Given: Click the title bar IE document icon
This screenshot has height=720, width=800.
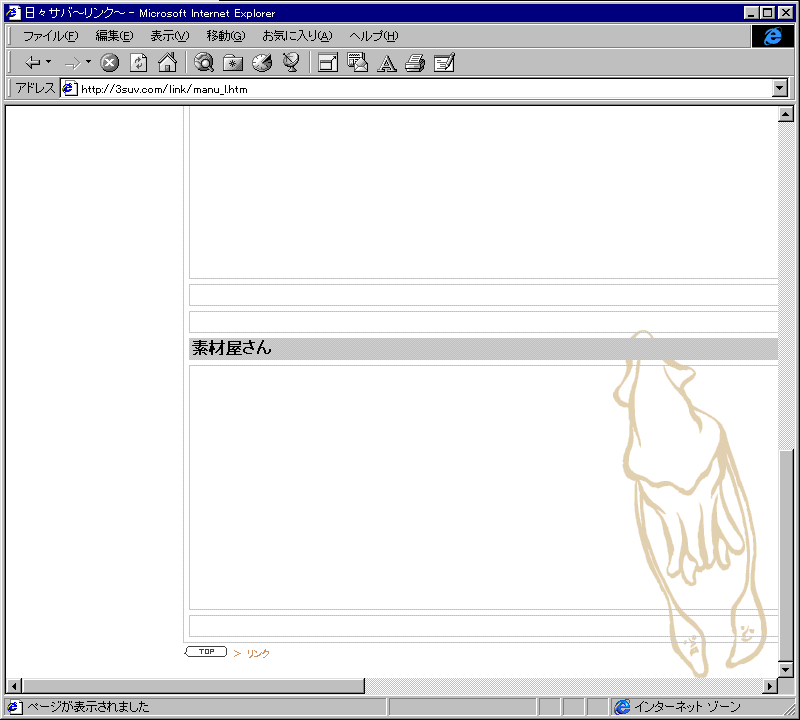Looking at the screenshot, I should click(13, 12).
